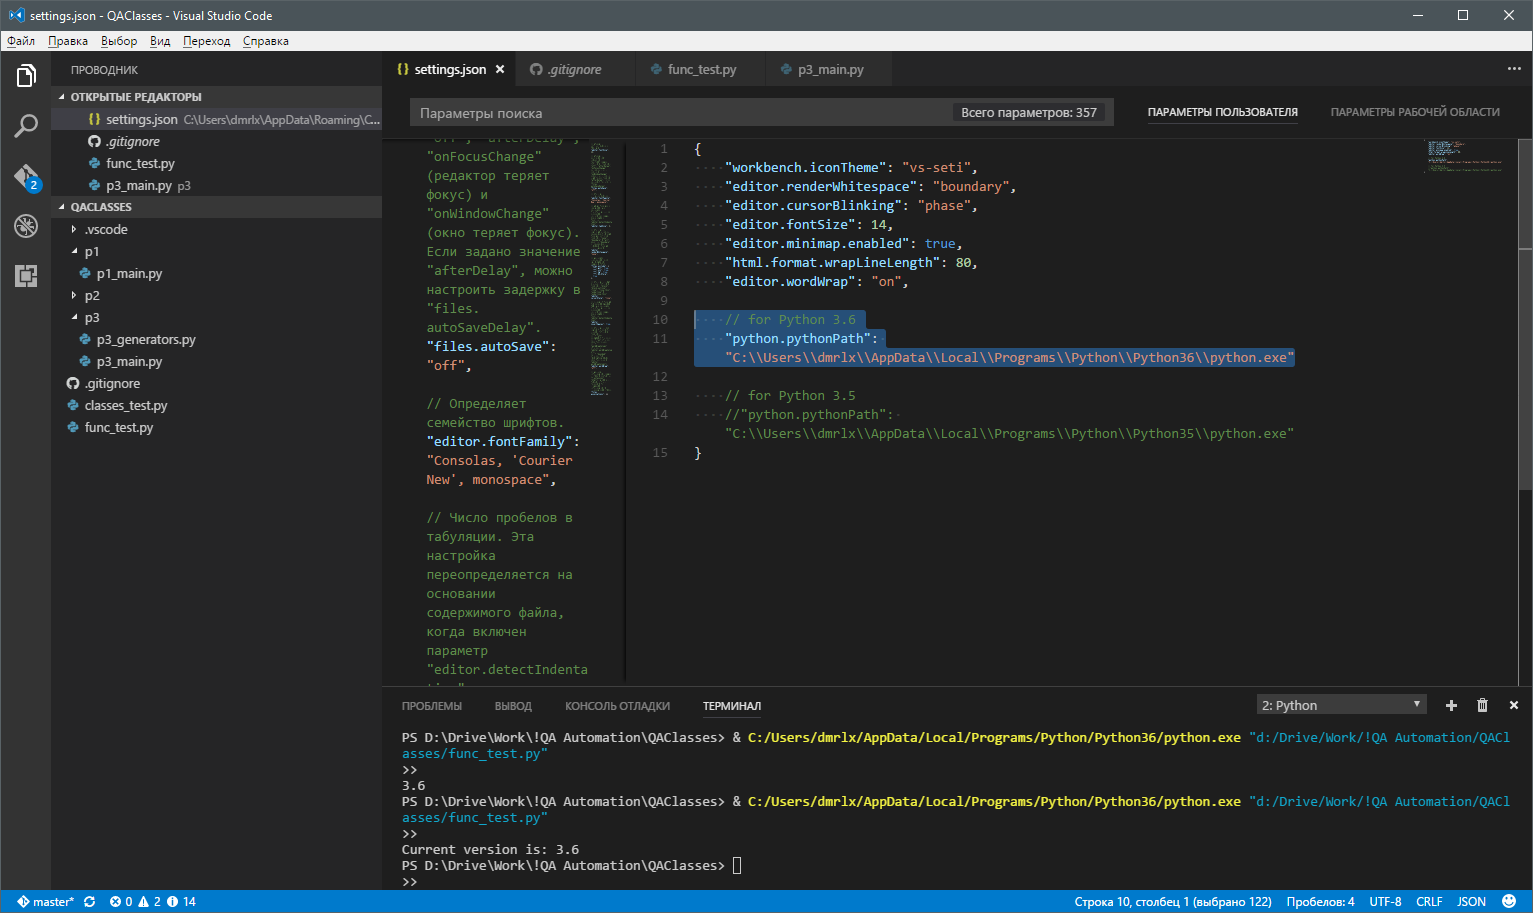Screen dimensions: 1533x913
Task: Add a new terminal with plus icon
Action: 1451,705
